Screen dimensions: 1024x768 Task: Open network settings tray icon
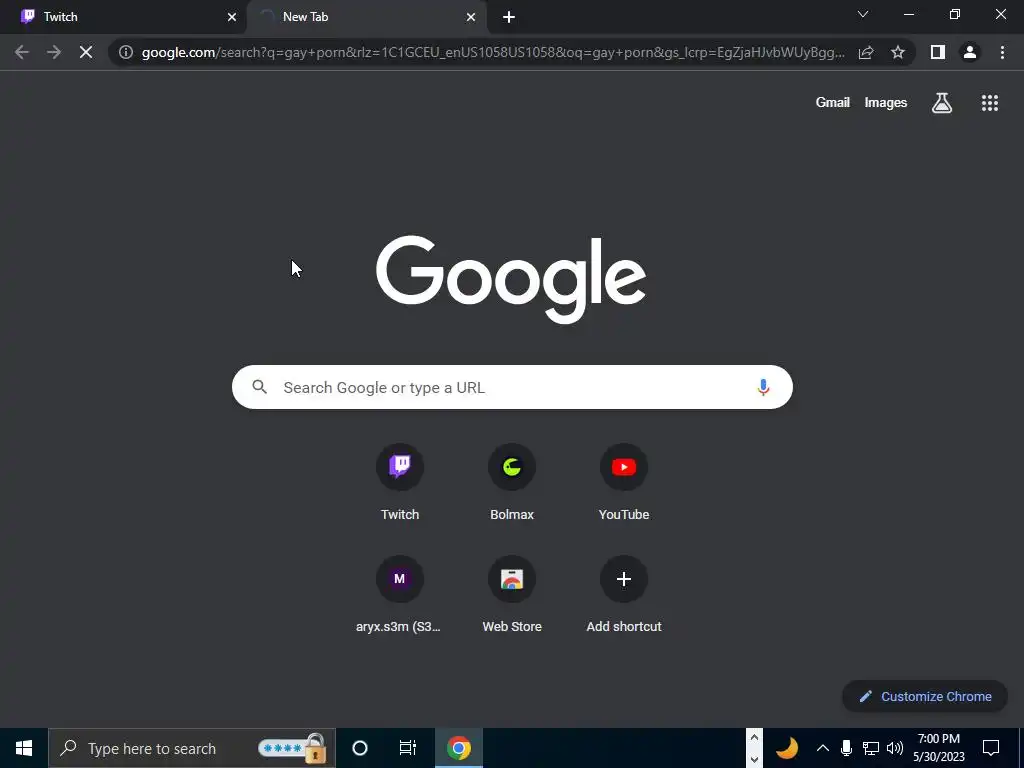[x=871, y=748]
